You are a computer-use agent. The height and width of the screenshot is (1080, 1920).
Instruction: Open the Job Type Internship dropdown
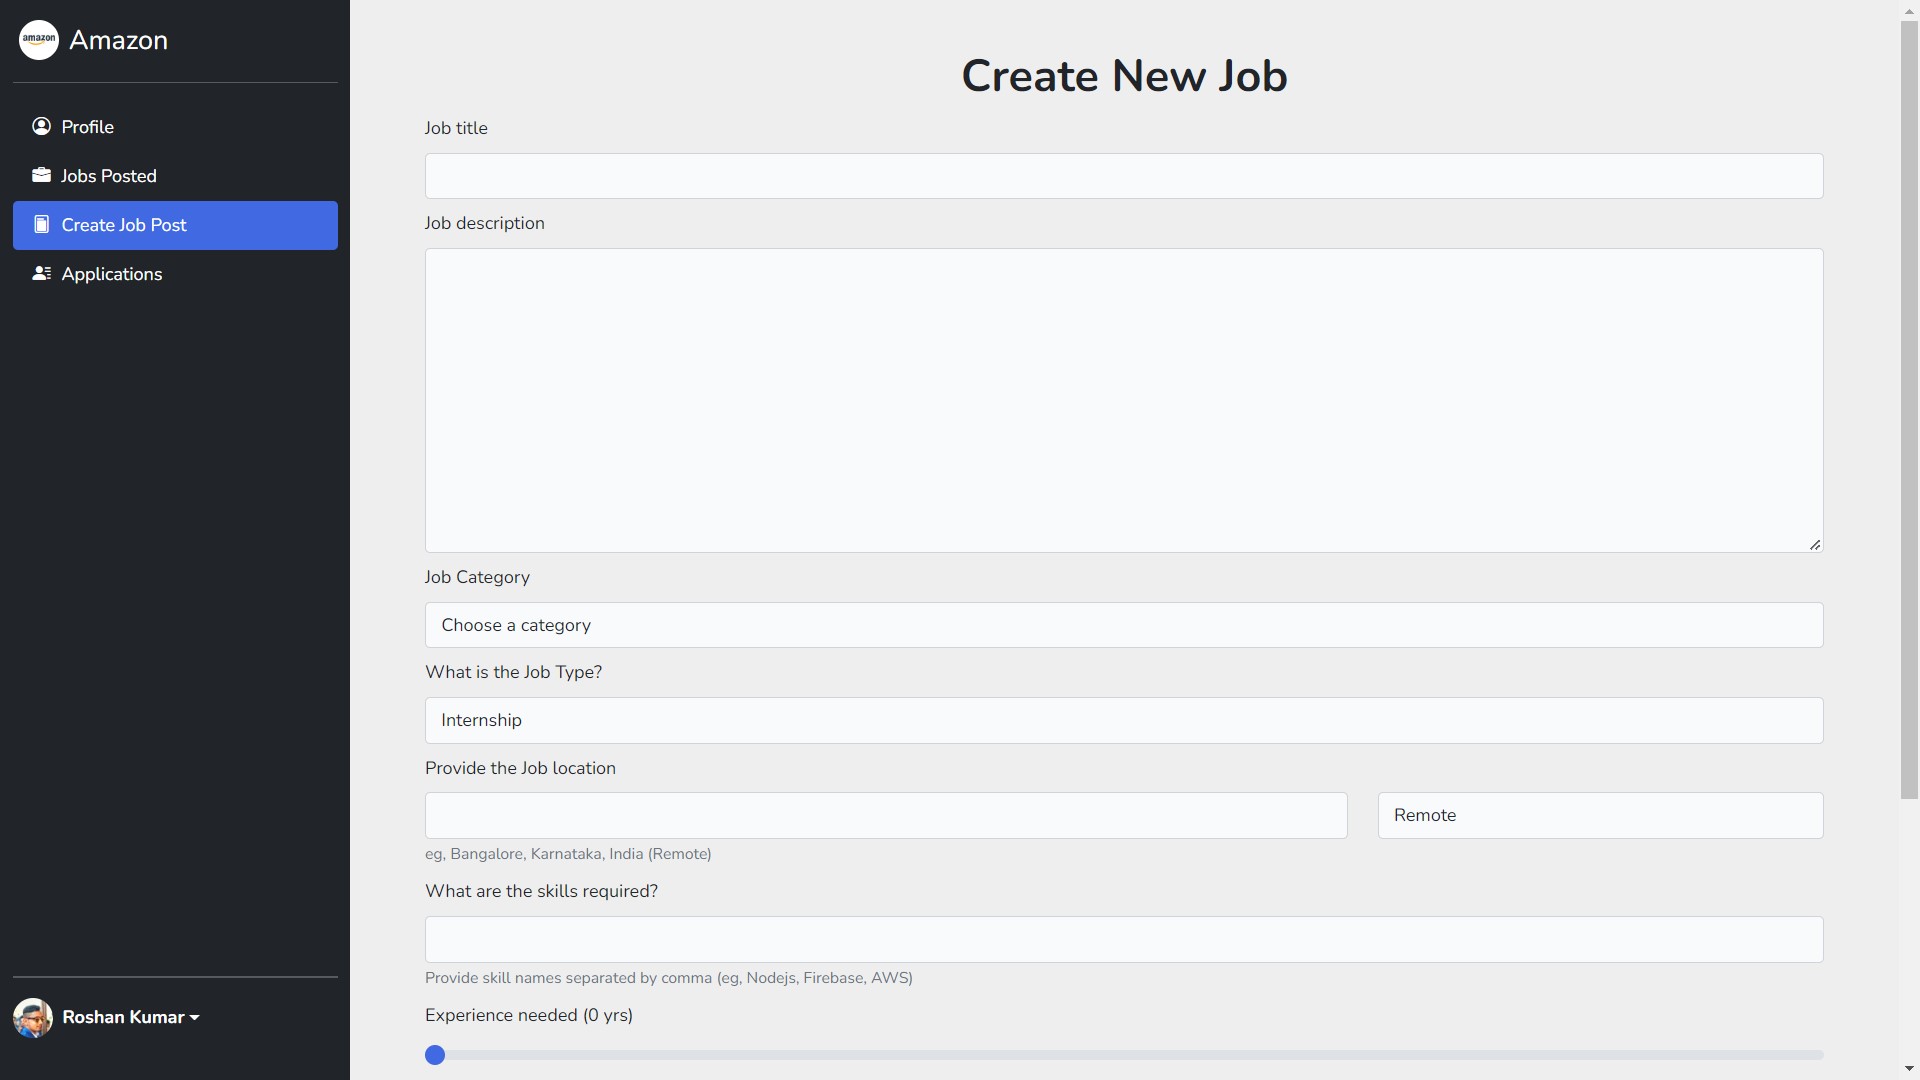(x=1123, y=720)
